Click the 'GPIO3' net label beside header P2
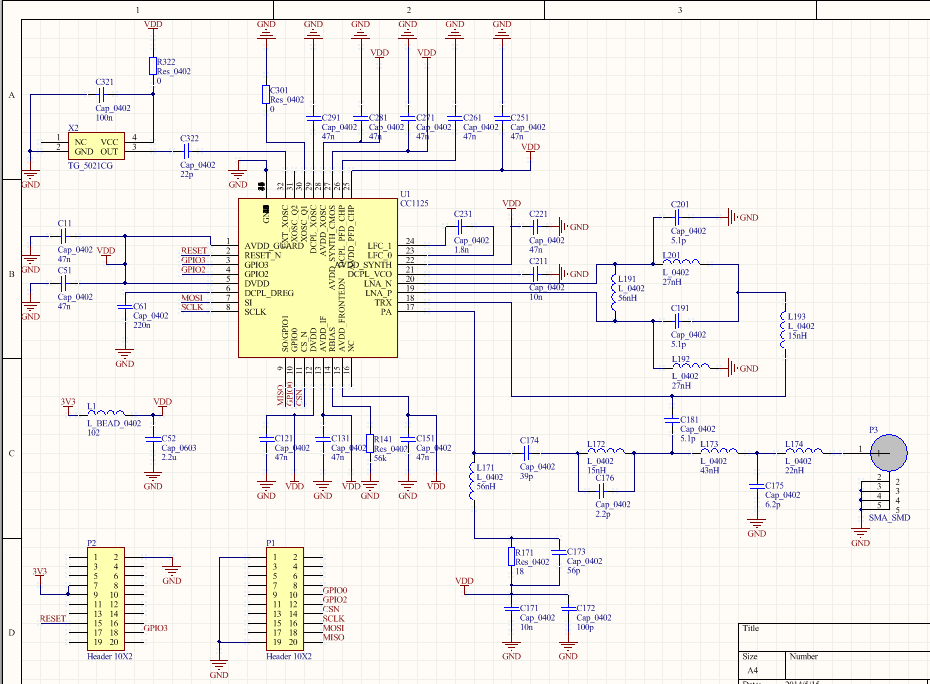930x684 pixels. pyautogui.click(x=155, y=628)
